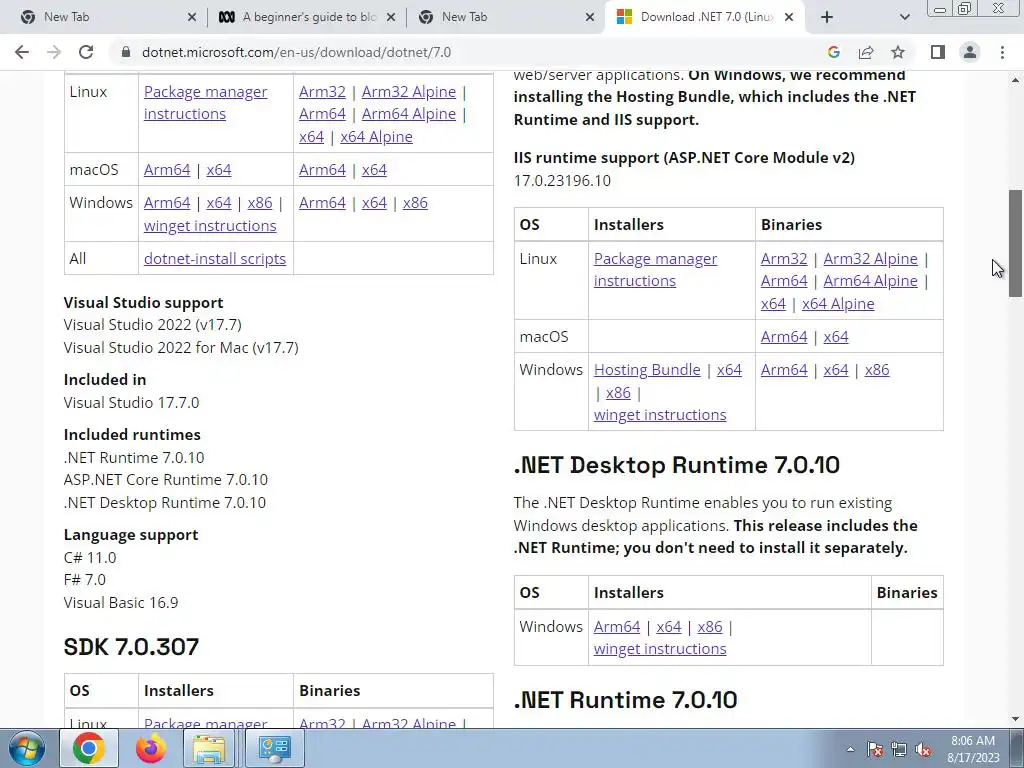View site security padlock info
The height and width of the screenshot is (768, 1024).
(x=126, y=52)
